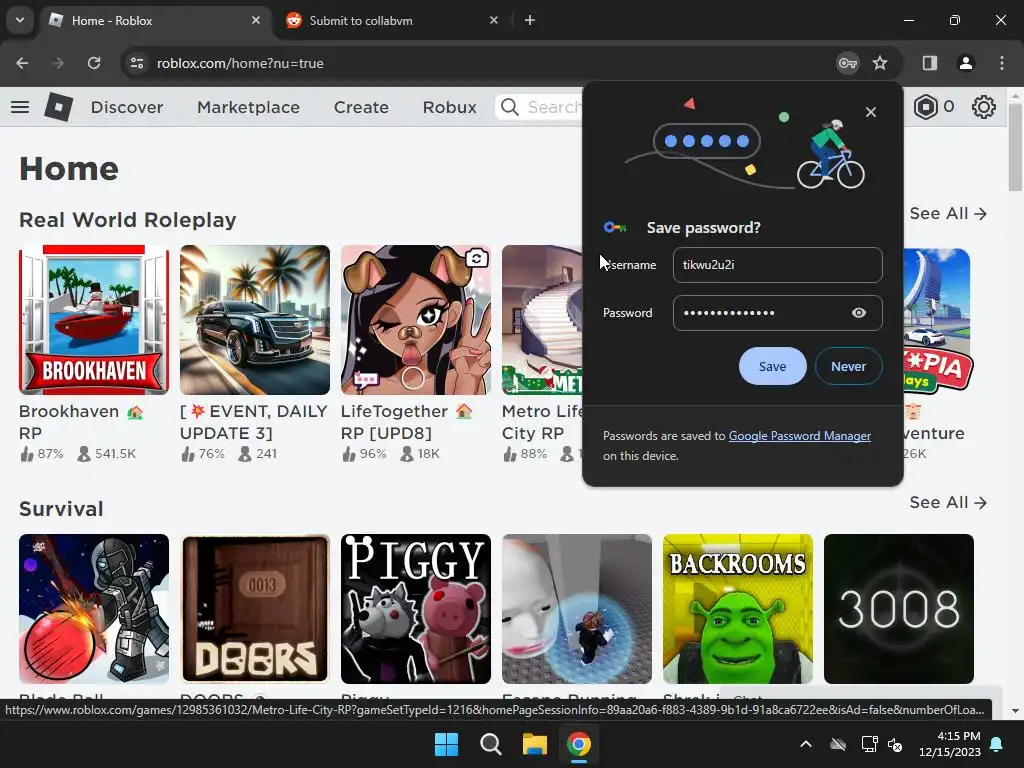
Task: Open the Robux menu item
Action: [x=449, y=107]
